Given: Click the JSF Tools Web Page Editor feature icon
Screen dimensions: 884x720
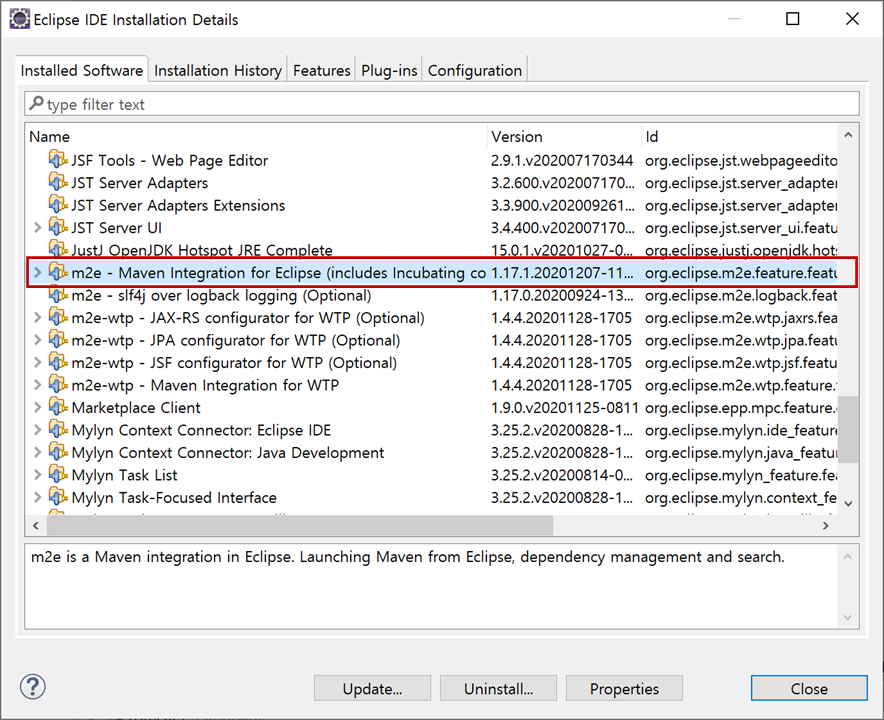Looking at the screenshot, I should coord(58,160).
